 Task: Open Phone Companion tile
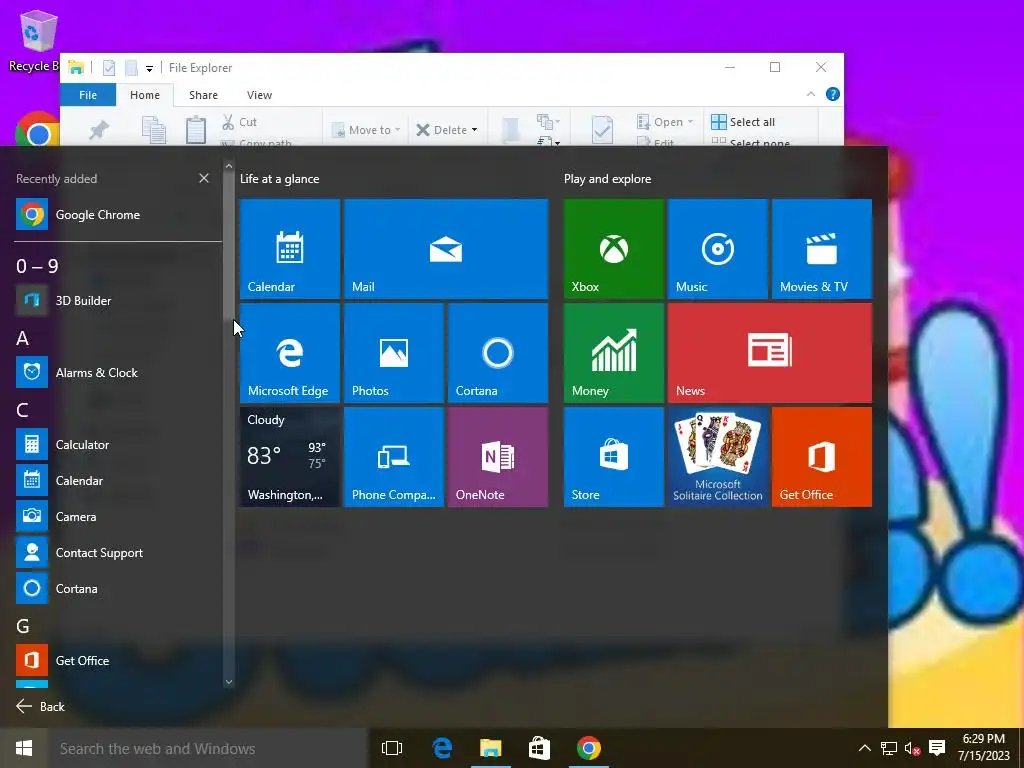point(394,457)
